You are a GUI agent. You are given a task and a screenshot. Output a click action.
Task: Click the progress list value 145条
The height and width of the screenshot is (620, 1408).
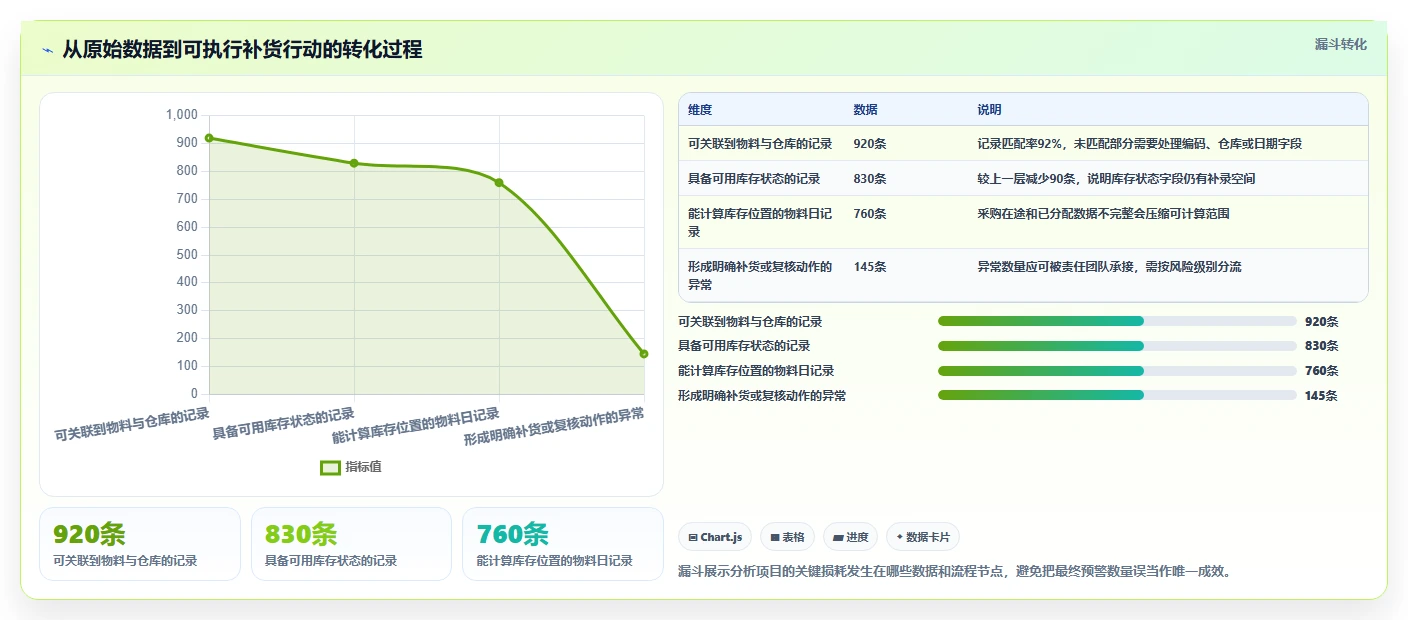tap(1321, 395)
